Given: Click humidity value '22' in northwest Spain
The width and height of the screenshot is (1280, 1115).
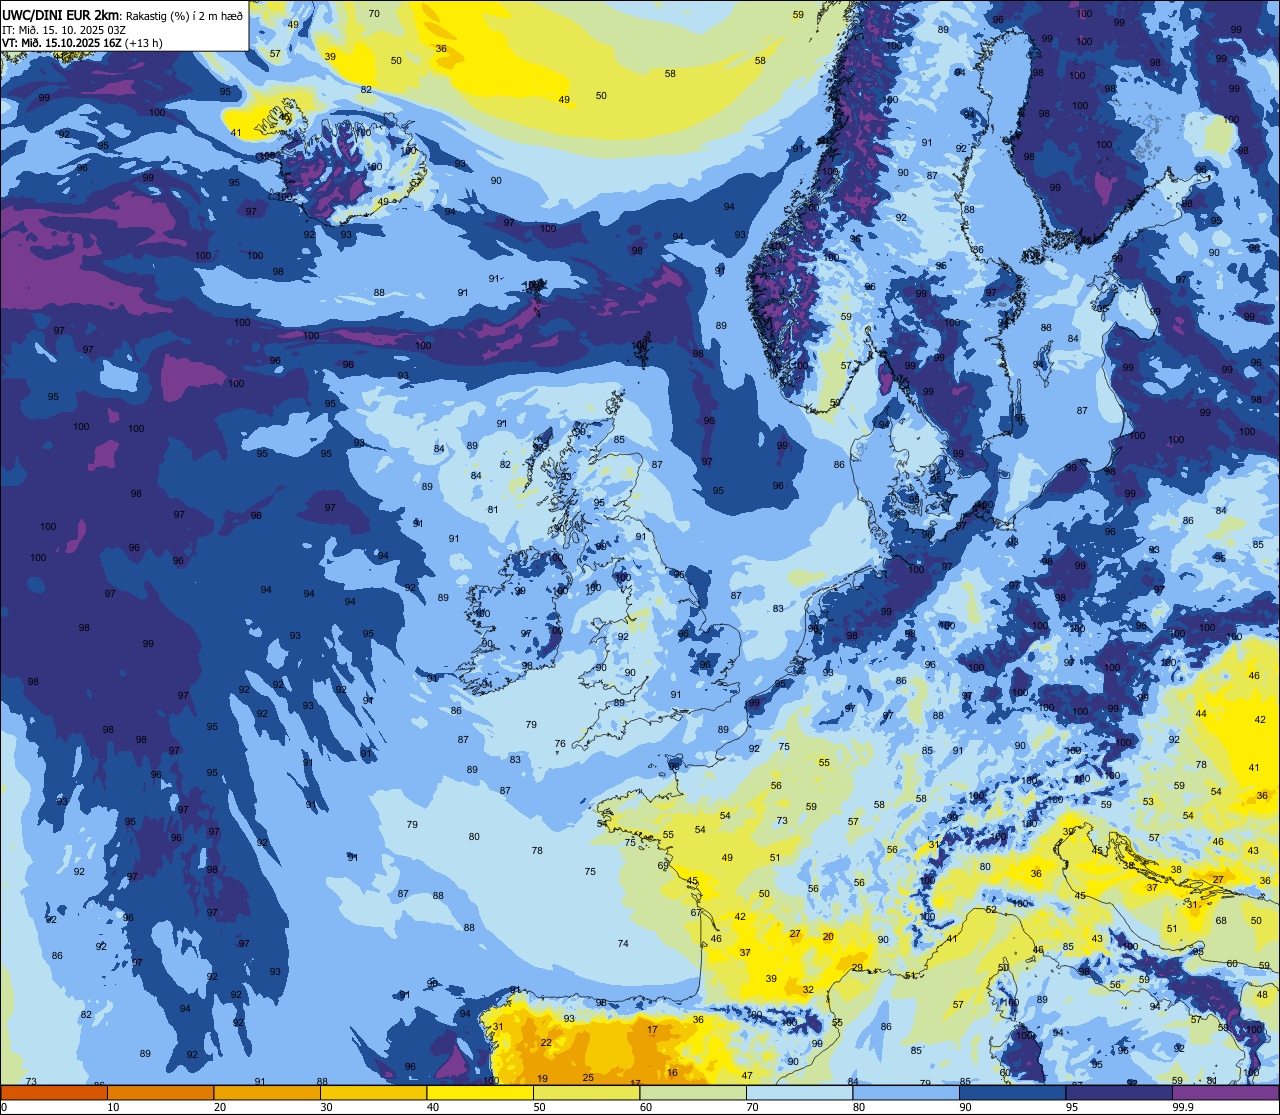Looking at the screenshot, I should [546, 1042].
